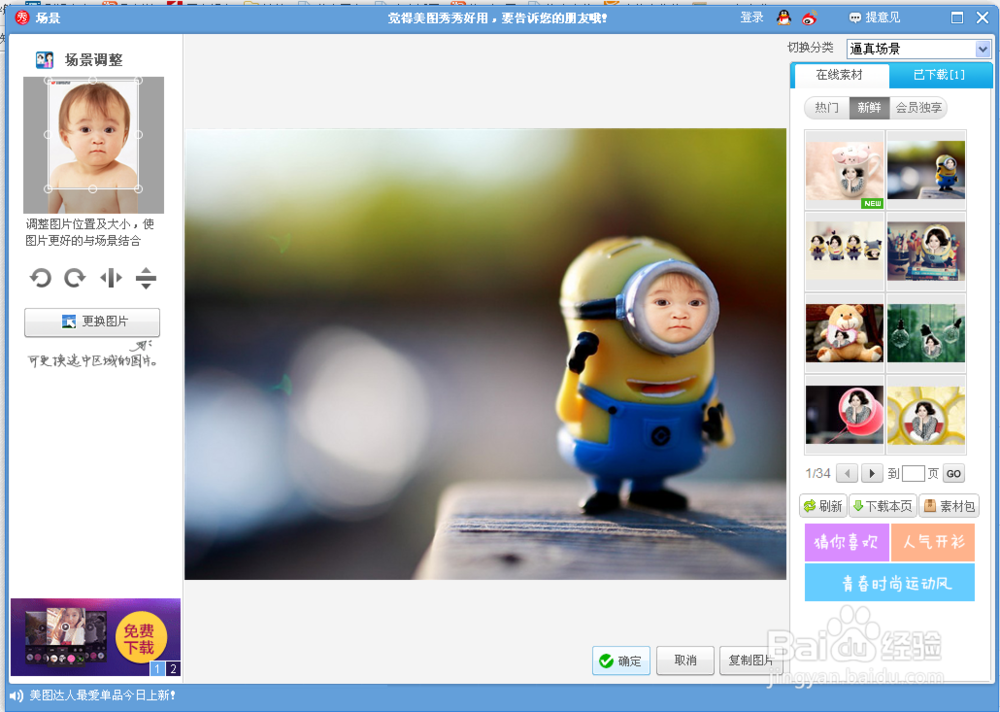
Task: Open the 人气开衫 banner
Action: [x=933, y=542]
